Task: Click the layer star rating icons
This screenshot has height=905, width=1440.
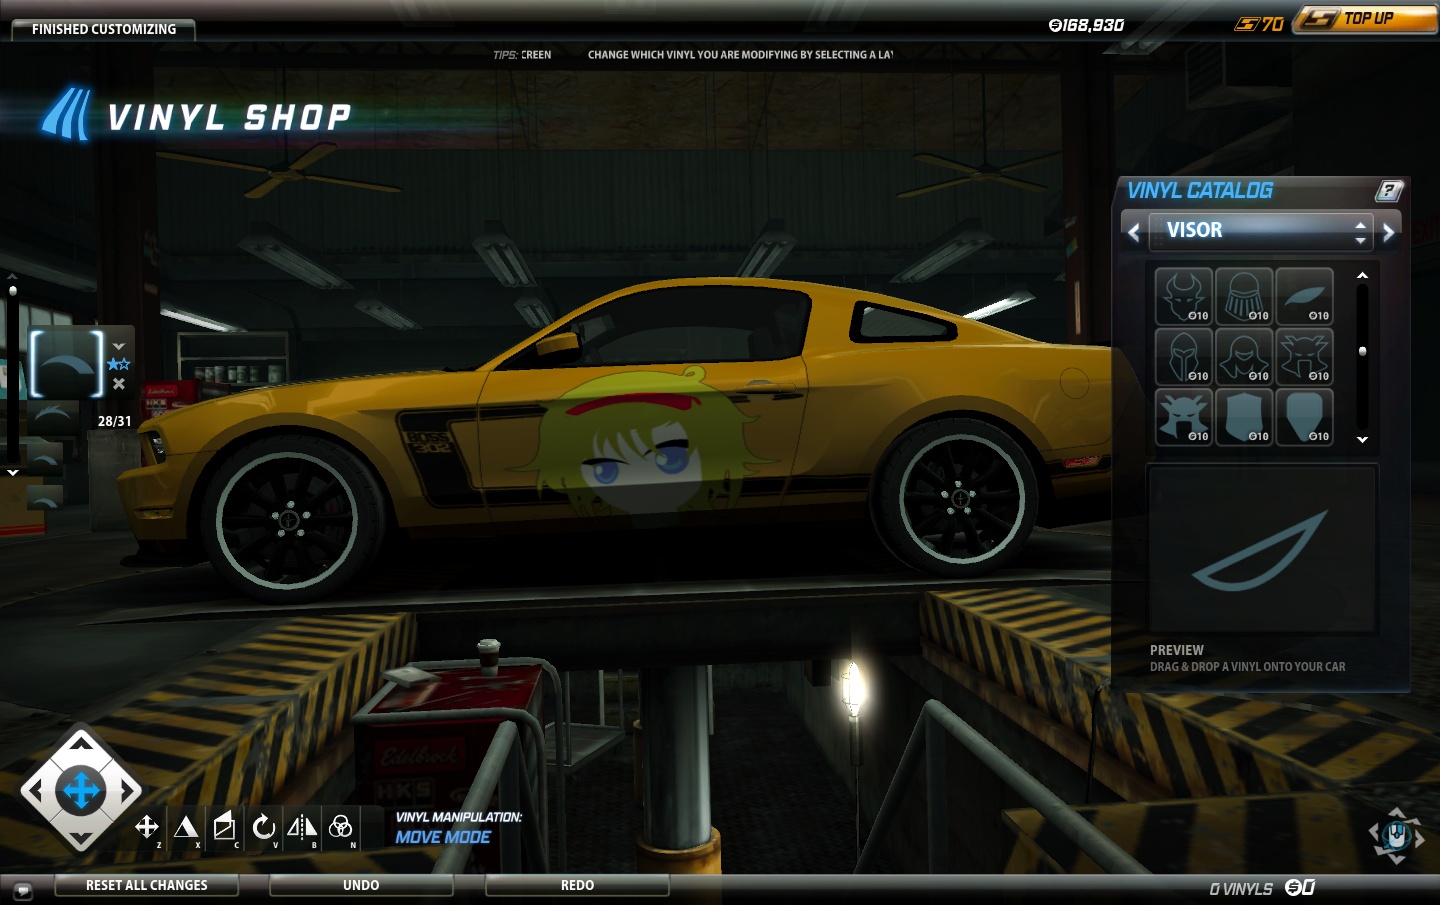Action: [119, 364]
